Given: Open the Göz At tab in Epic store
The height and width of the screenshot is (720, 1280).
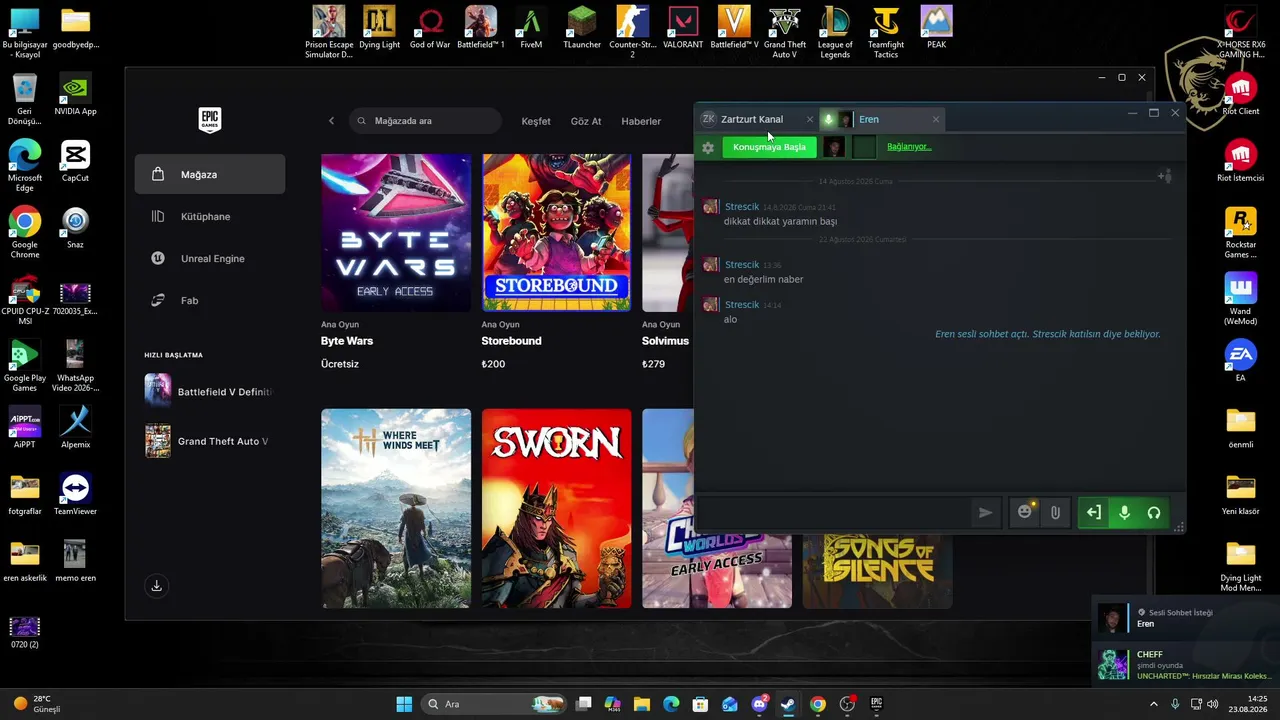Looking at the screenshot, I should [x=586, y=121].
